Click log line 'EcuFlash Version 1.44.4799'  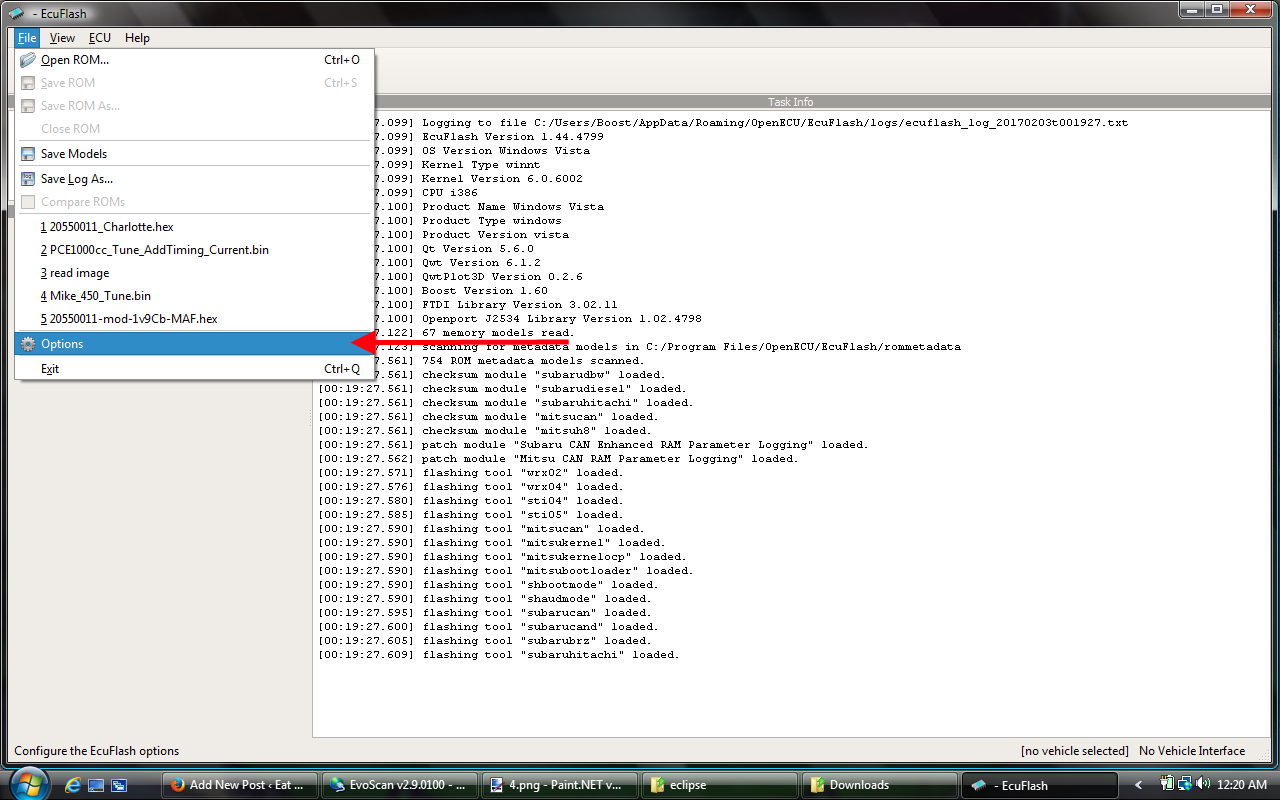click(513, 137)
